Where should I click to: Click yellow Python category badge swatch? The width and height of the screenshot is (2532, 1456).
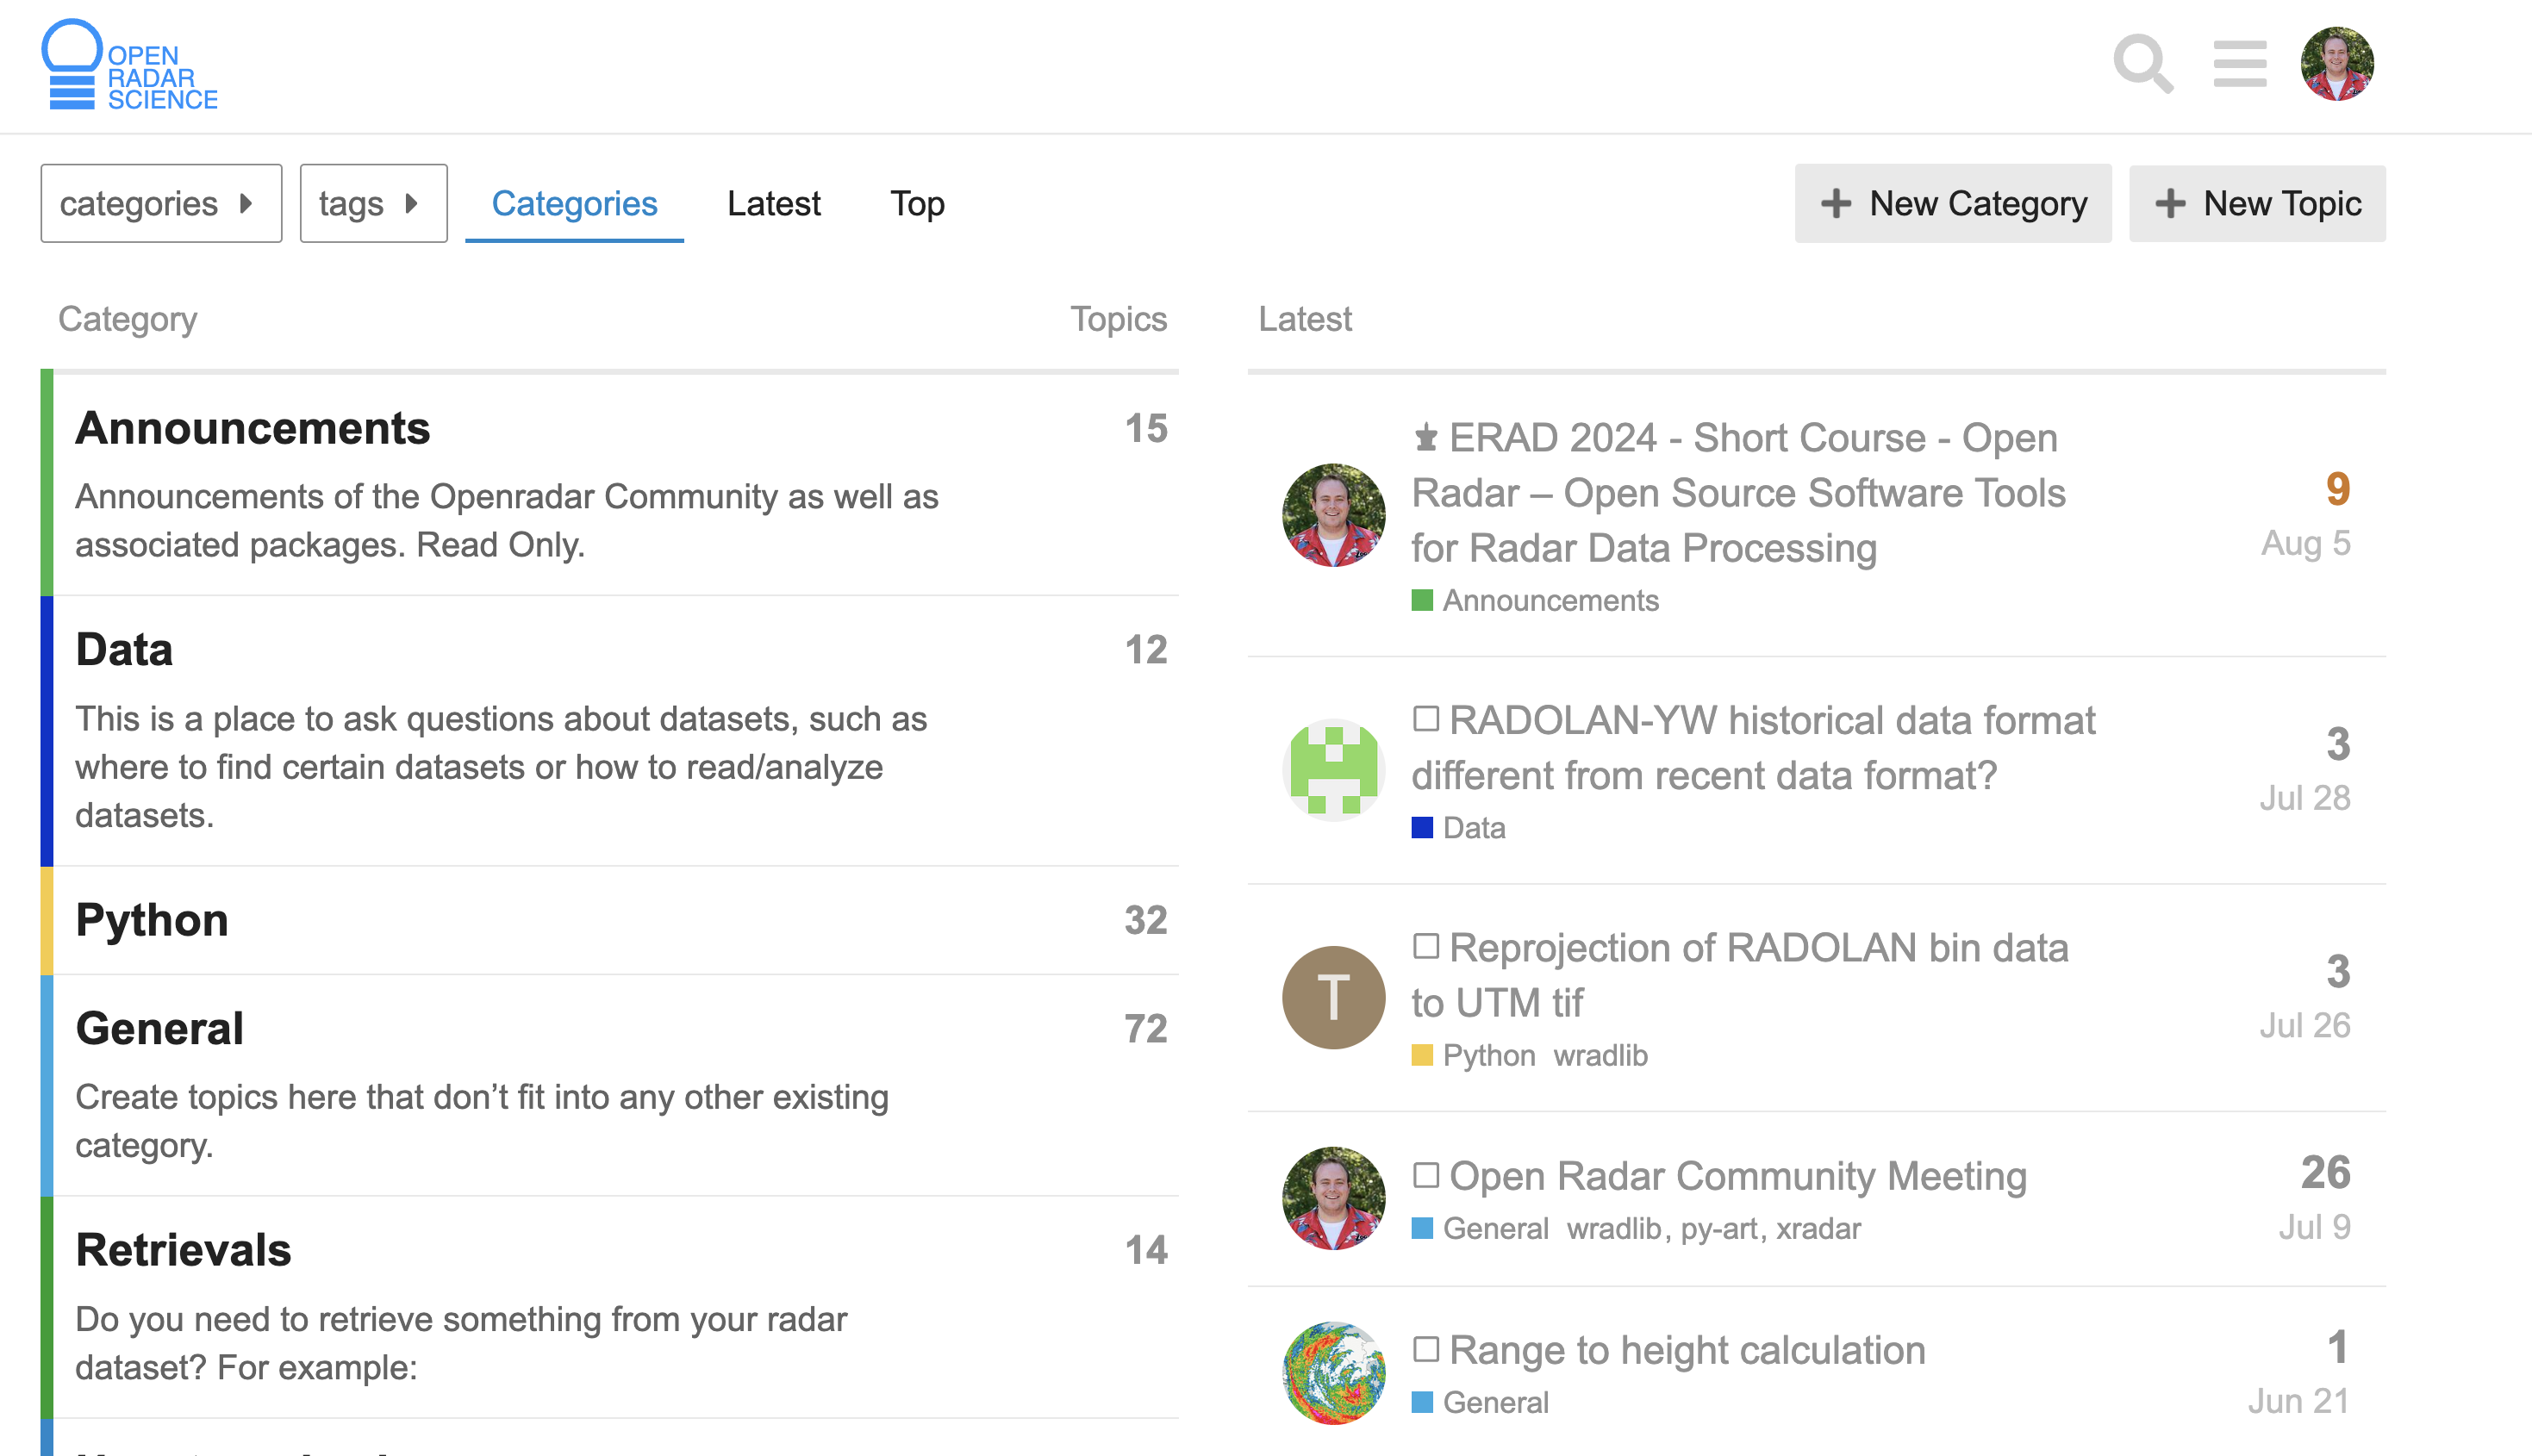pyautogui.click(x=1421, y=1055)
